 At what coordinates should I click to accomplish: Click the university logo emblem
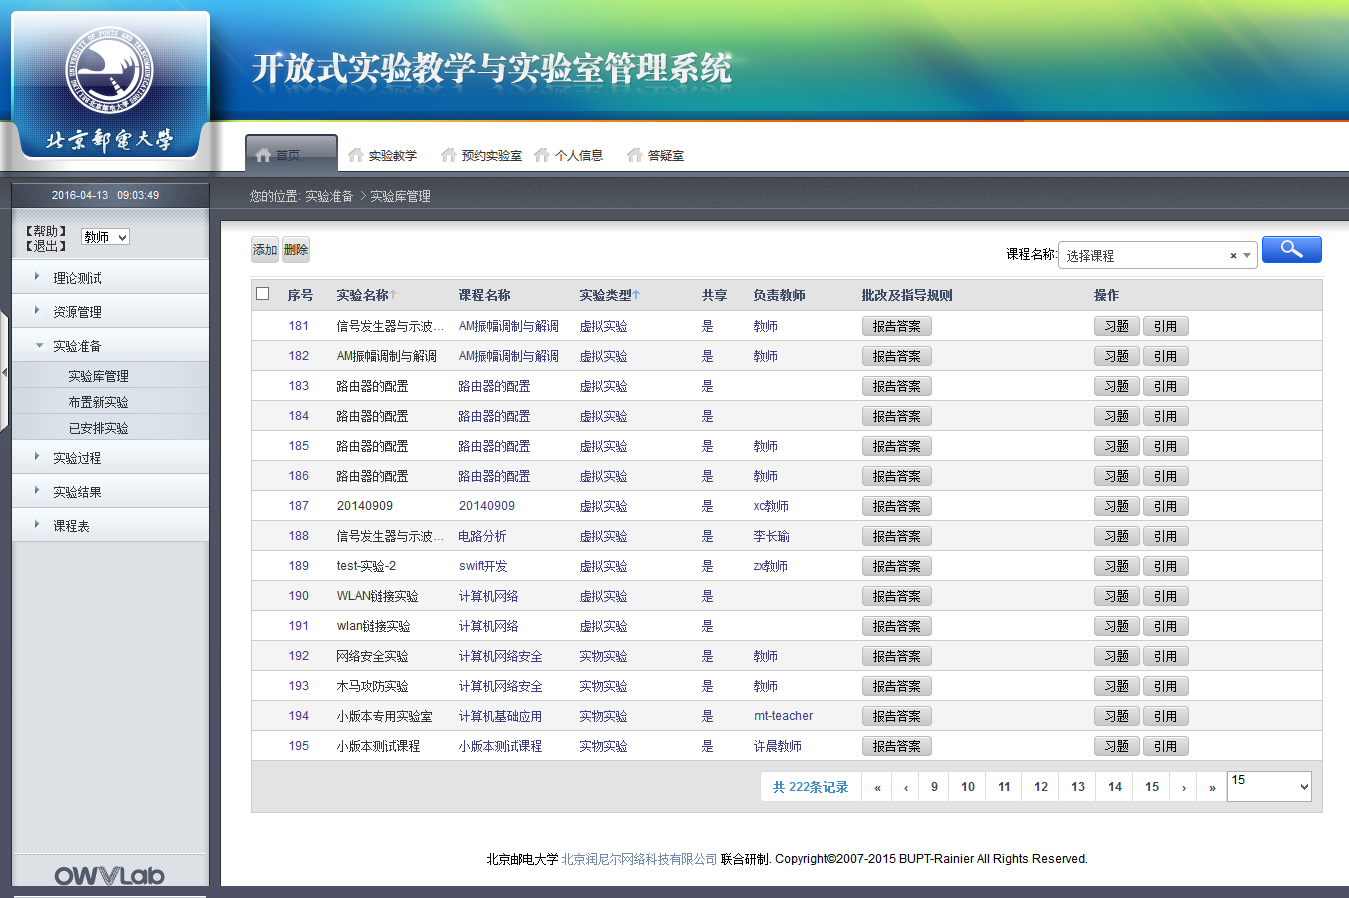[109, 70]
